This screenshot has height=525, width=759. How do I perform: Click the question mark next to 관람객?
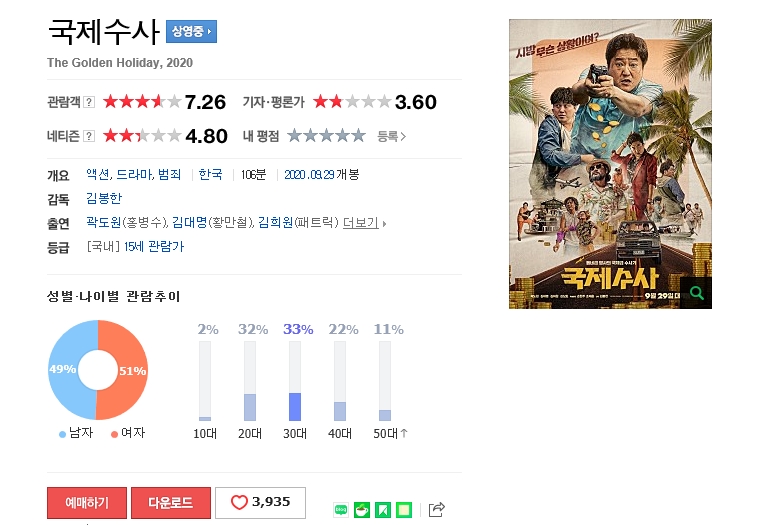[89, 102]
